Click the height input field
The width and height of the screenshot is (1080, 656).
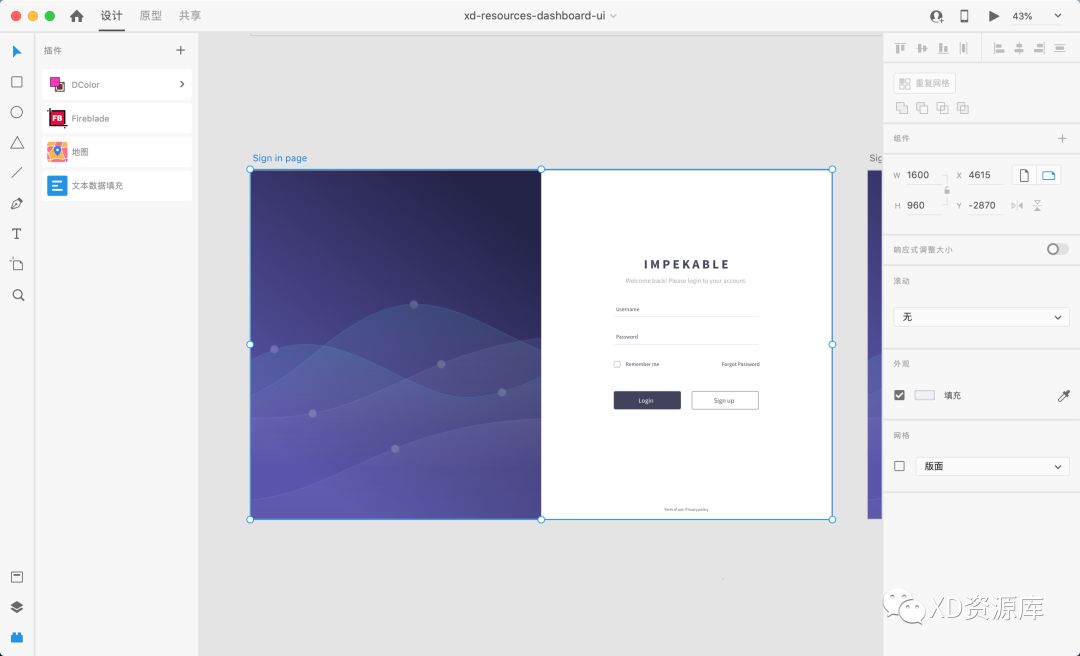tap(924, 205)
